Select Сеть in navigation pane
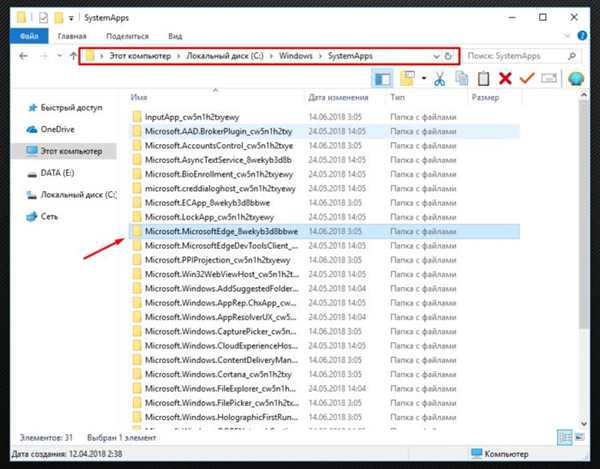This screenshot has width=600, height=469. (x=42, y=217)
